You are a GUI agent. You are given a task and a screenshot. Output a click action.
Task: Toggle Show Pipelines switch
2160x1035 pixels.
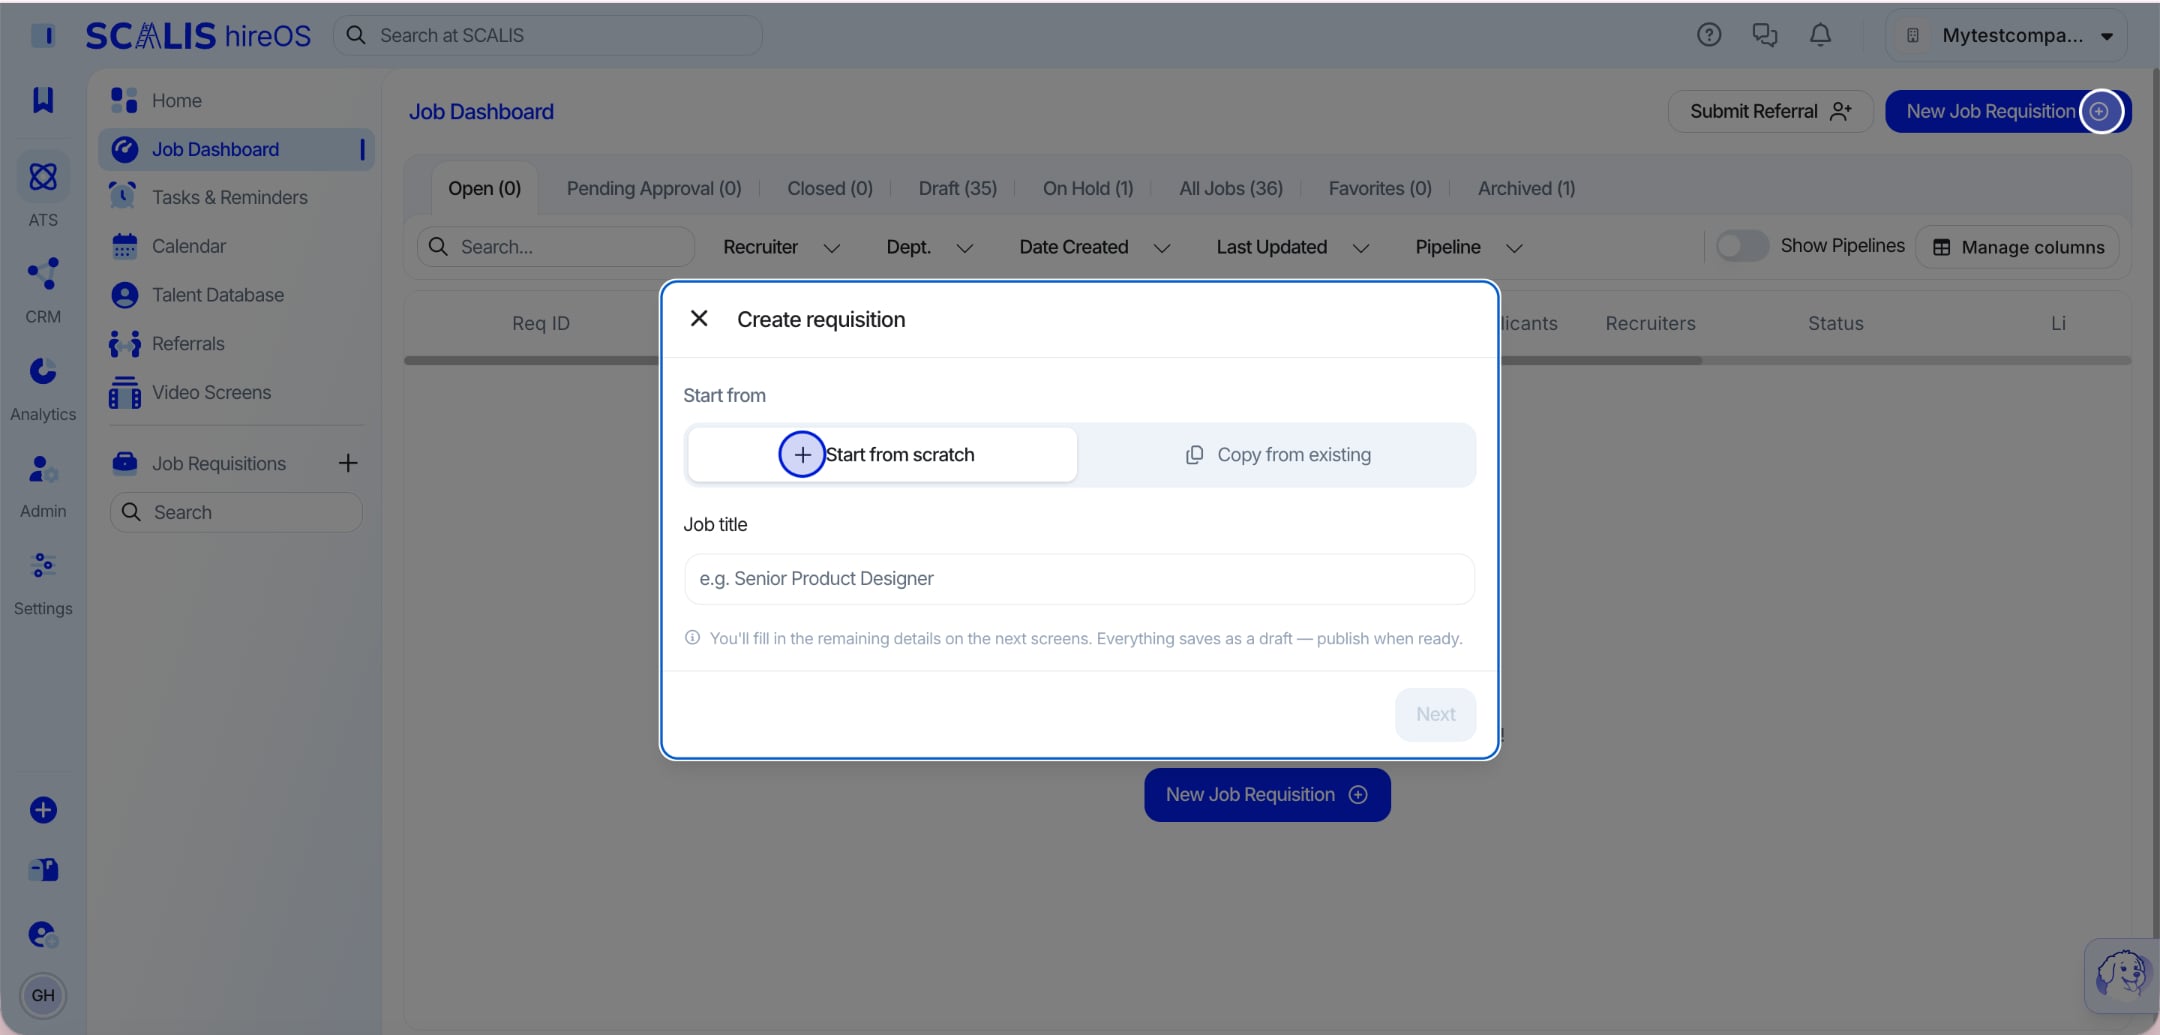pos(1742,246)
